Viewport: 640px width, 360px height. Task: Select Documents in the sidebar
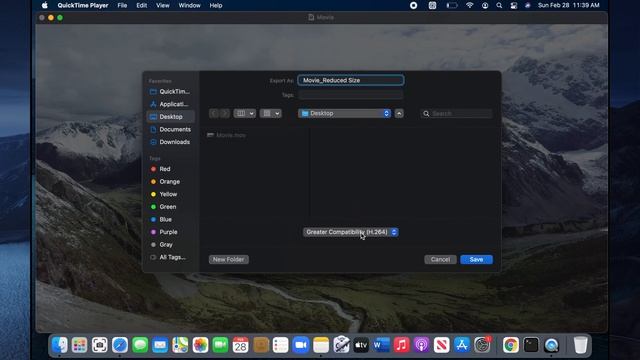point(171,129)
